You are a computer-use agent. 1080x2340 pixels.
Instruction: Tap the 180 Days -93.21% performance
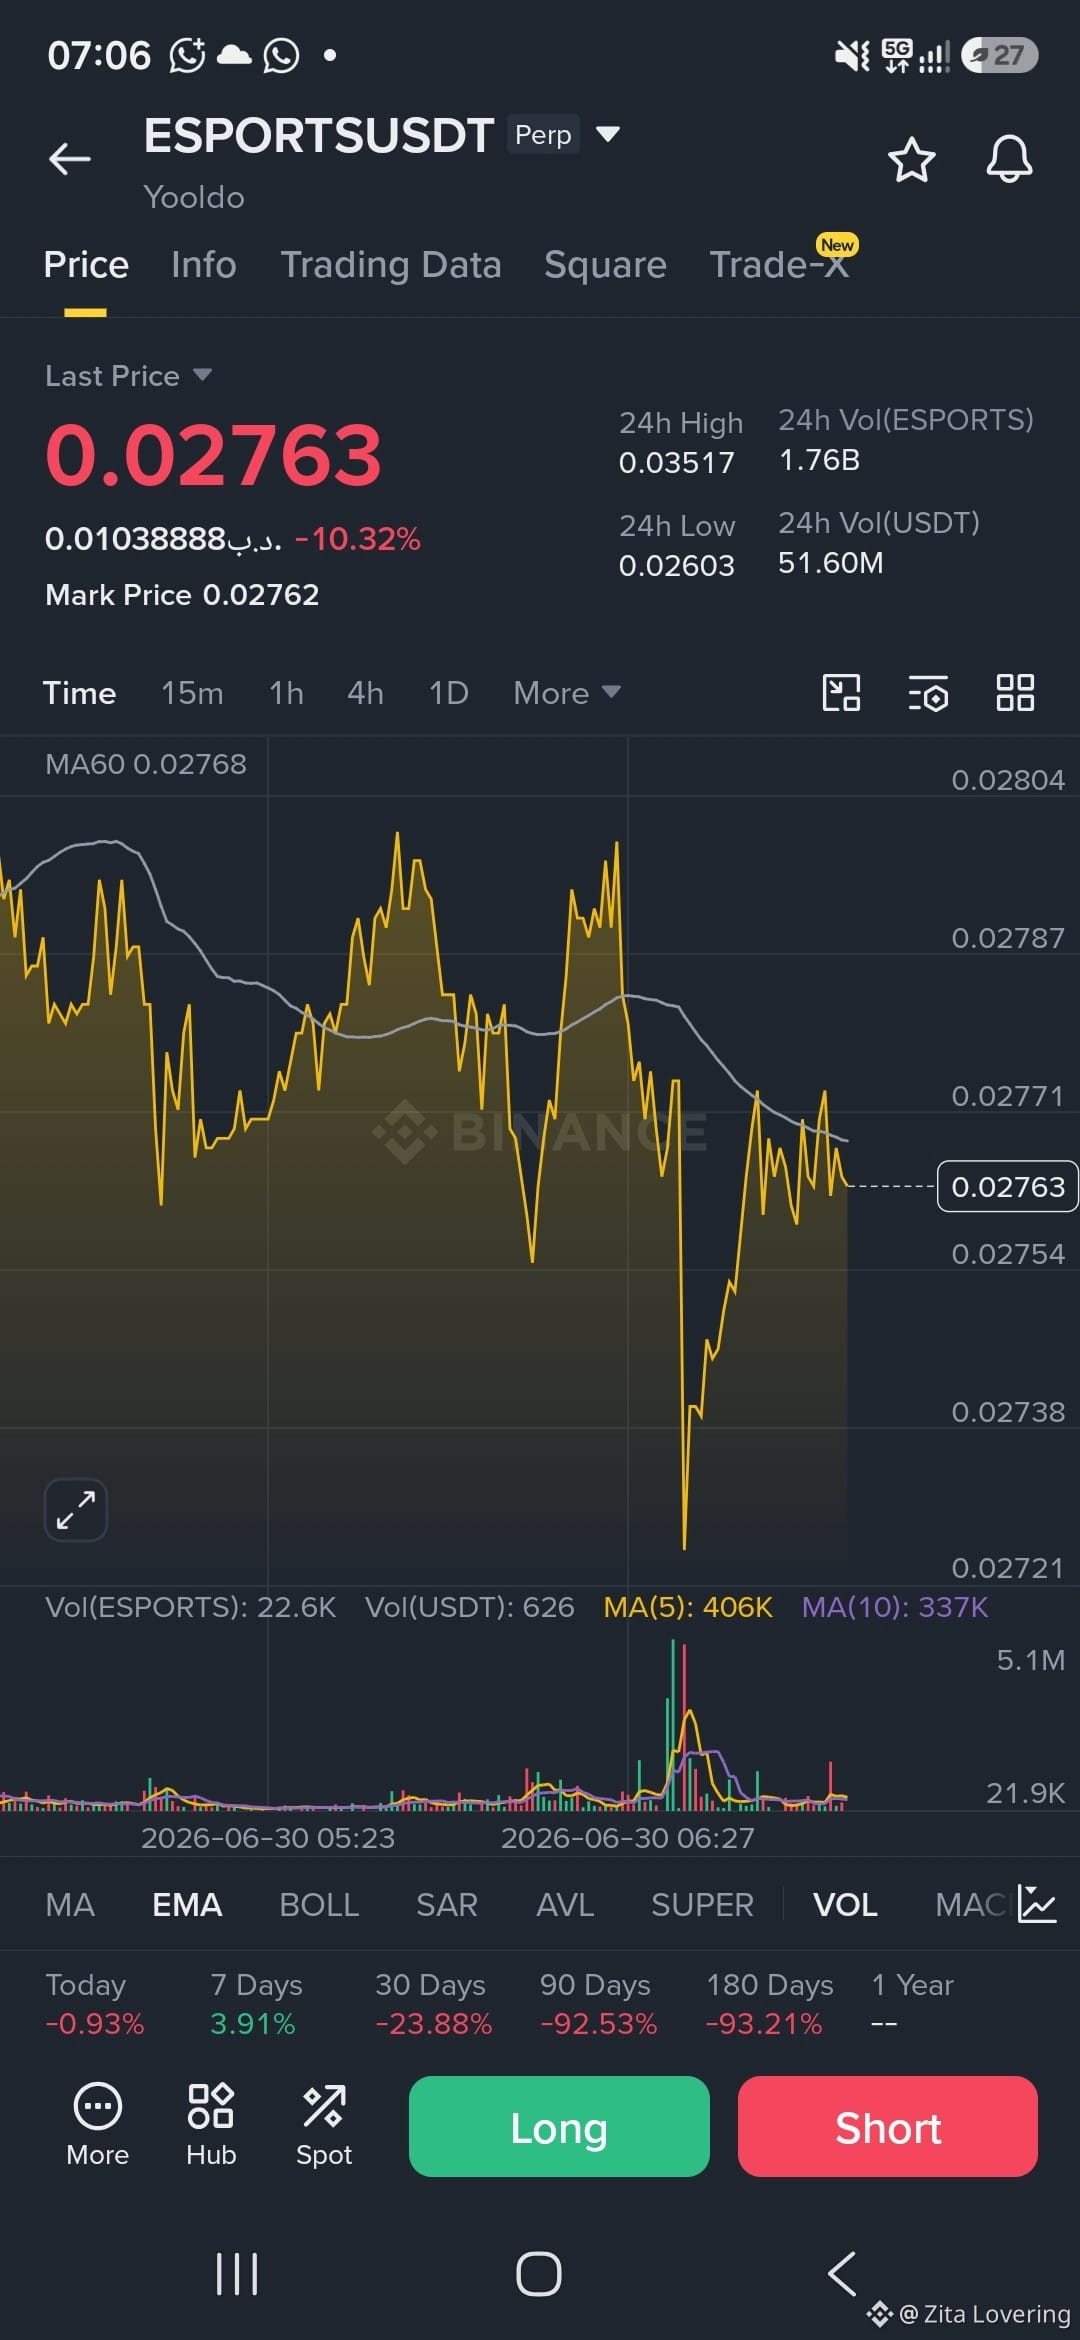coord(769,2004)
